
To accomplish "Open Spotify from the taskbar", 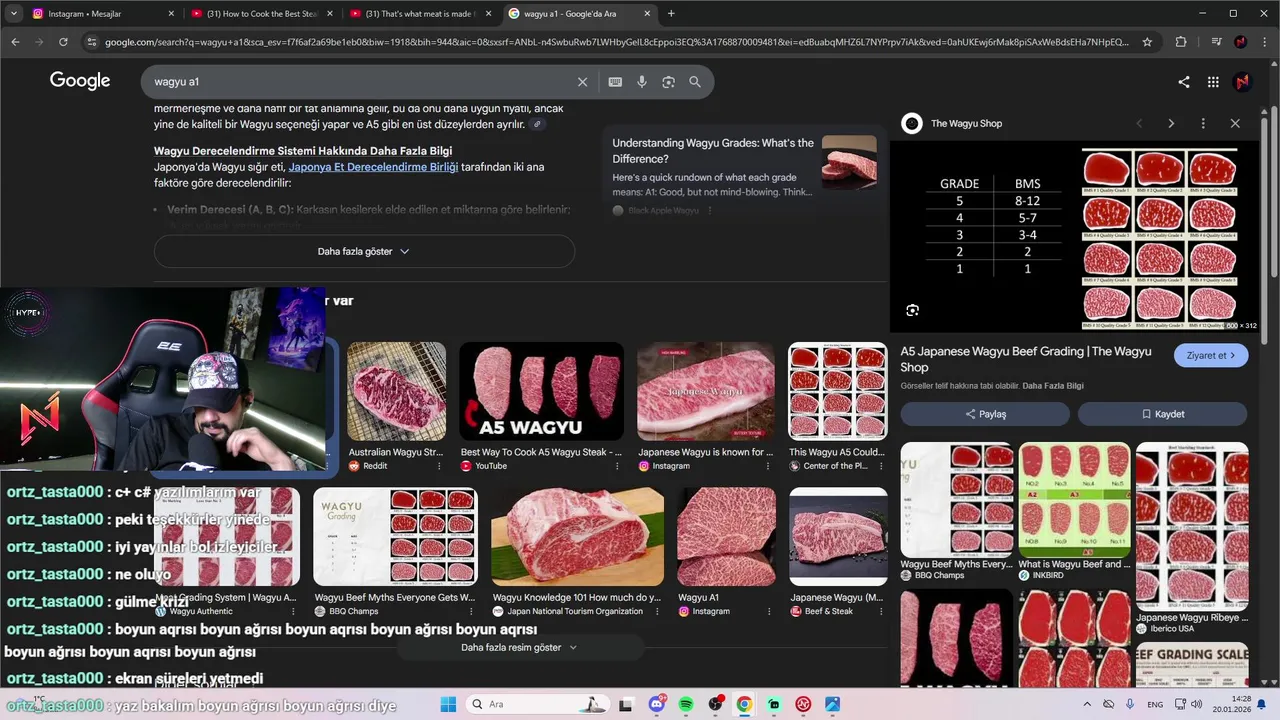I will coord(686,704).
